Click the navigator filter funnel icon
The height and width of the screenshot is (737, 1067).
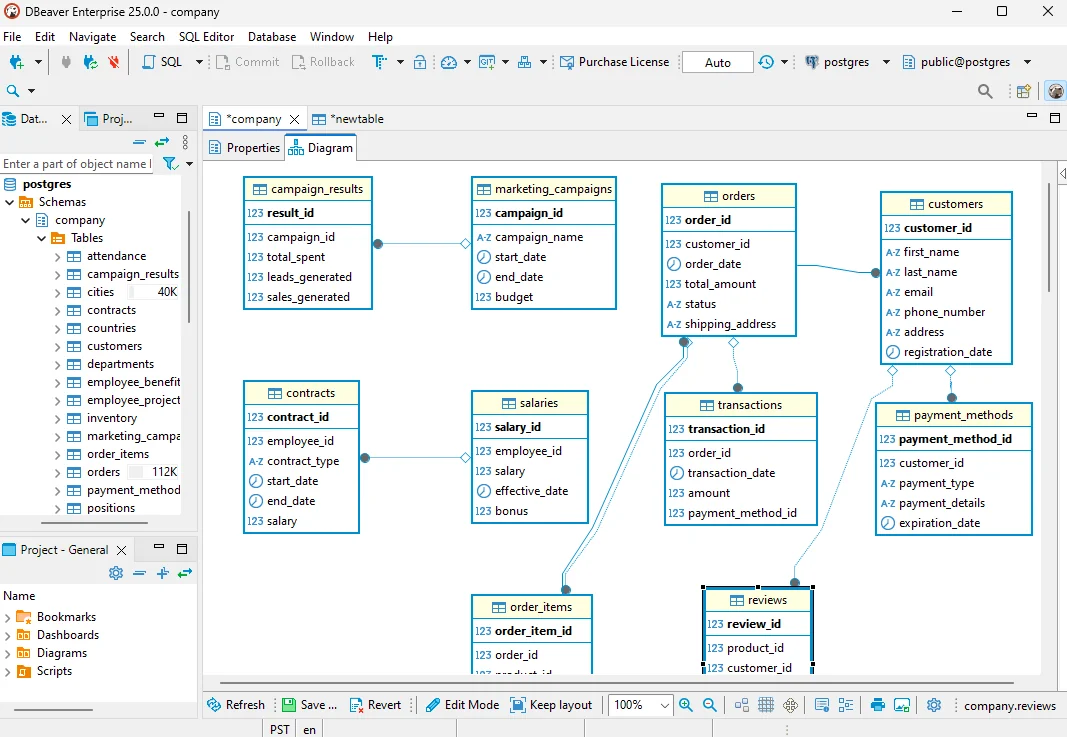pyautogui.click(x=170, y=163)
